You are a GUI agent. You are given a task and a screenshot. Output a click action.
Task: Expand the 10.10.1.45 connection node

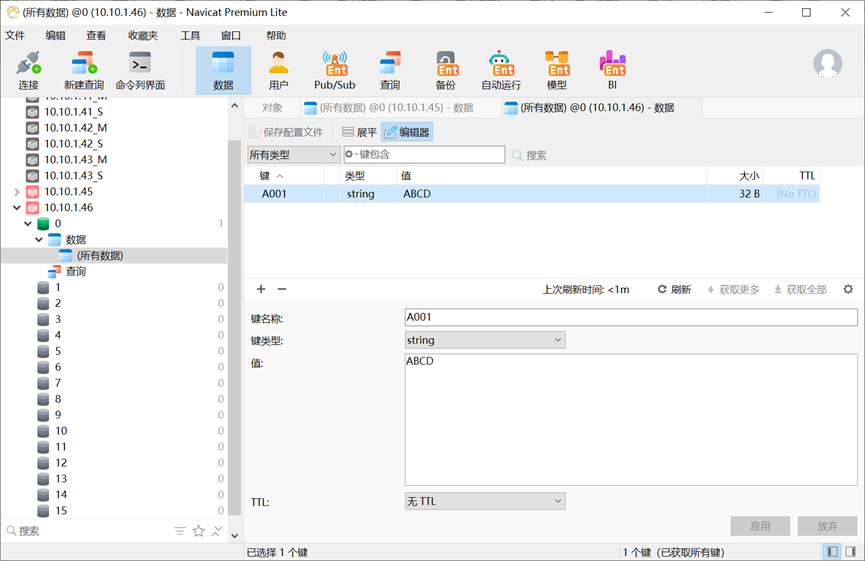(17, 192)
